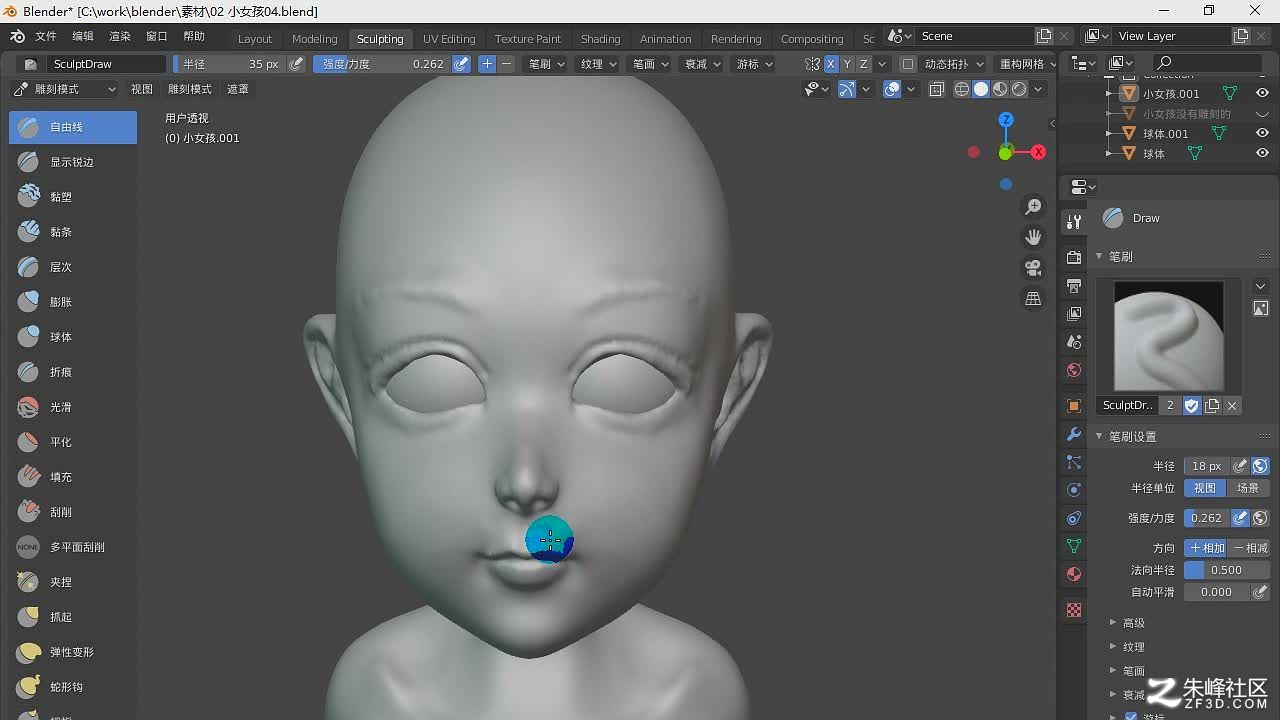Toggle visibility of 球体 in outliner
1280x720 pixels.
point(1262,153)
